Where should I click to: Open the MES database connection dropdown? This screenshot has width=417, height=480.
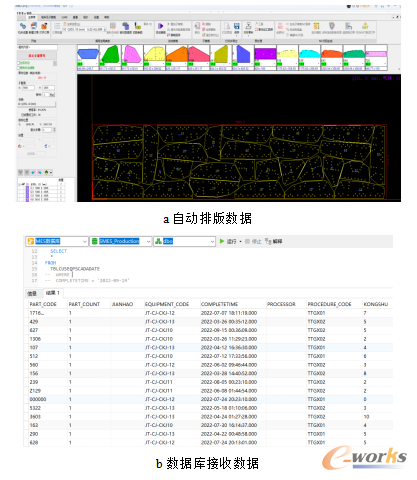[57, 241]
